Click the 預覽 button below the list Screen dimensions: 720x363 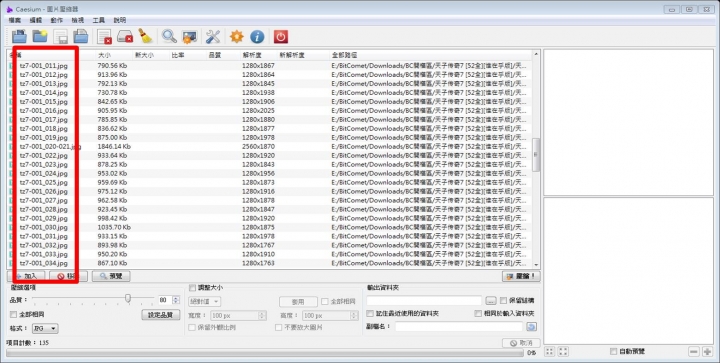(111, 276)
